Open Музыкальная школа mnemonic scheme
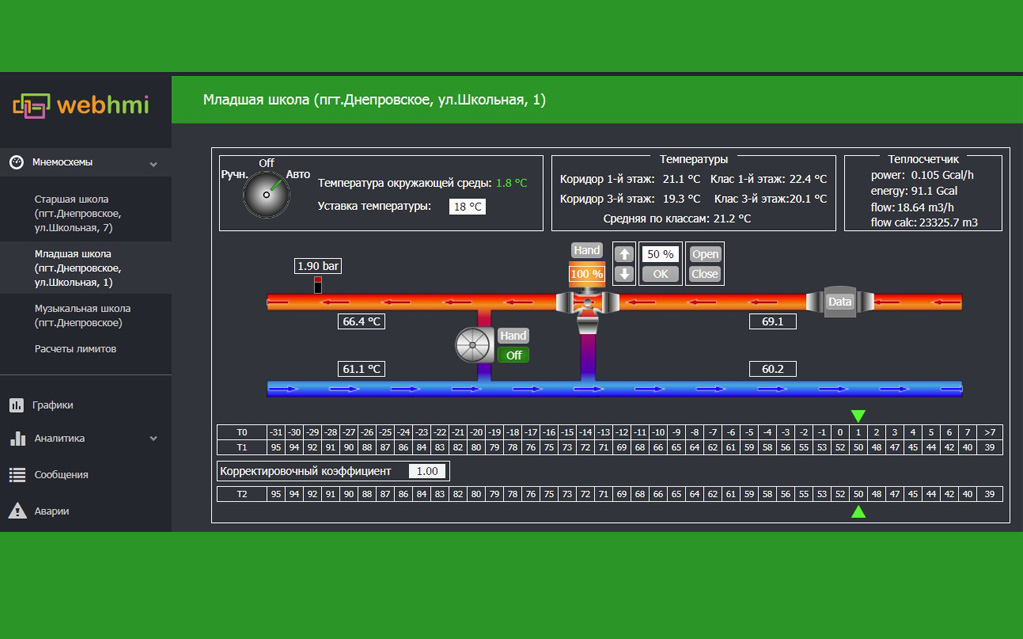This screenshot has height=639, width=1023. [x=82, y=316]
